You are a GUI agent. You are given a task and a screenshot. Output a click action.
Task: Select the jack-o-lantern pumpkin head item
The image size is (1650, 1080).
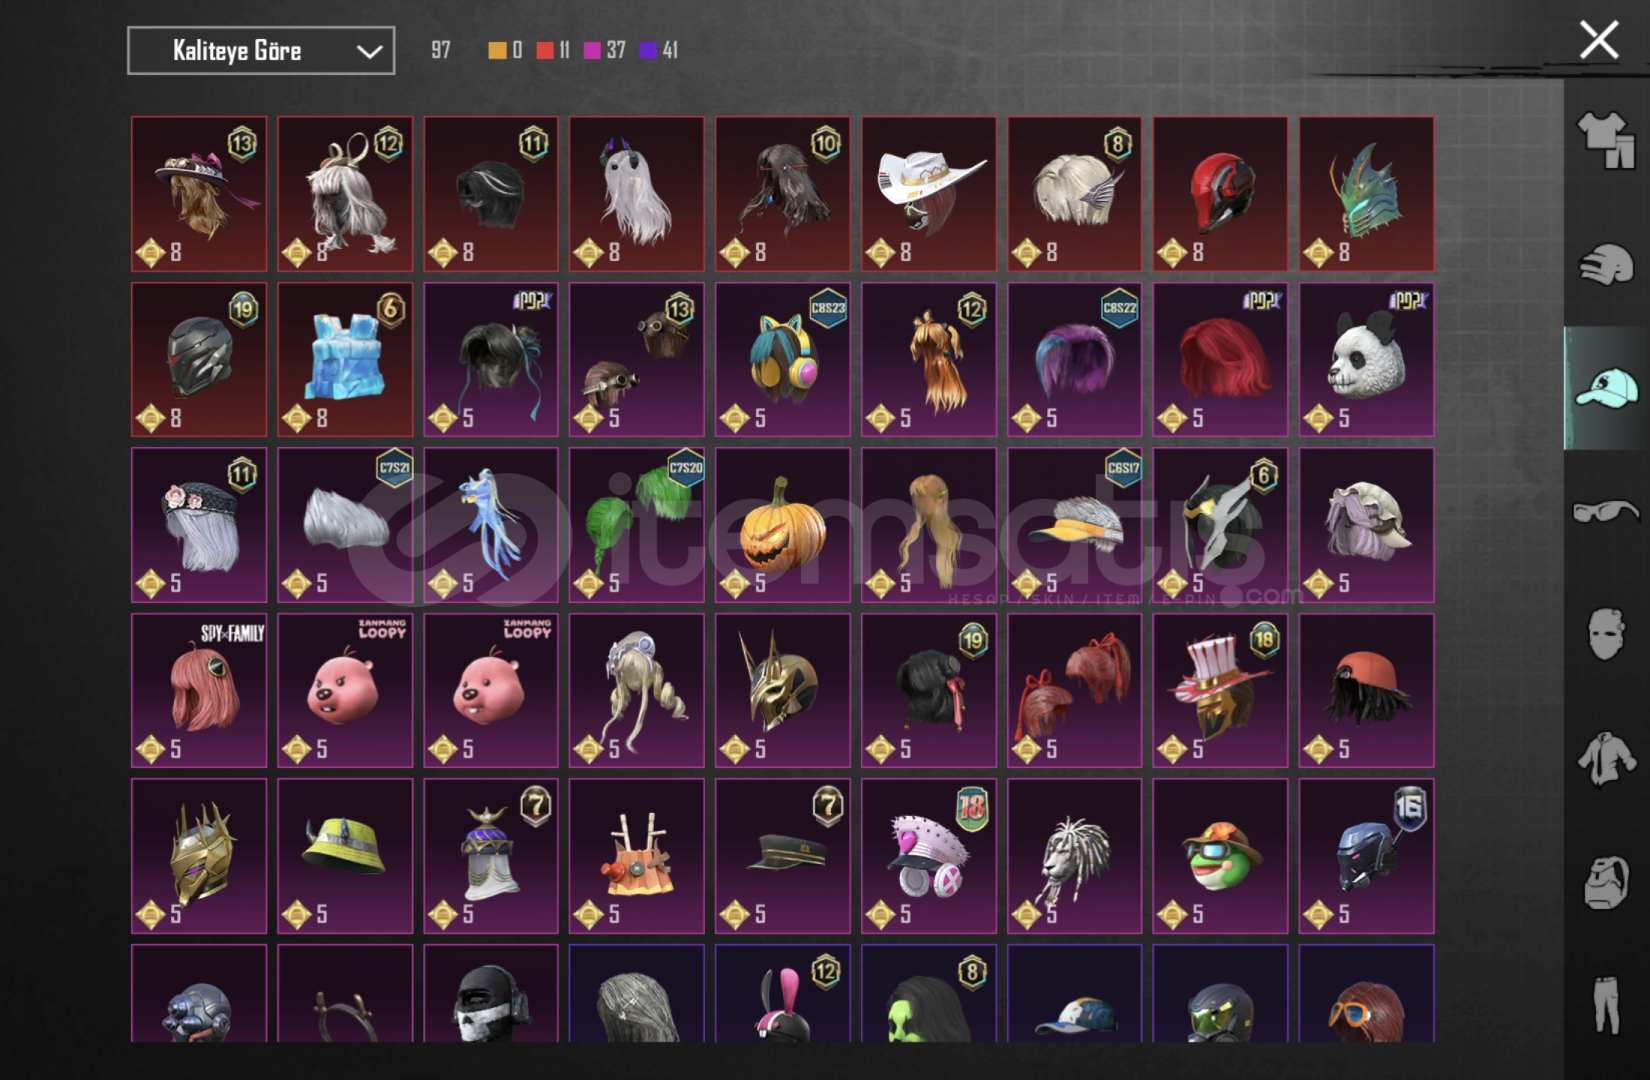pyautogui.click(x=782, y=525)
